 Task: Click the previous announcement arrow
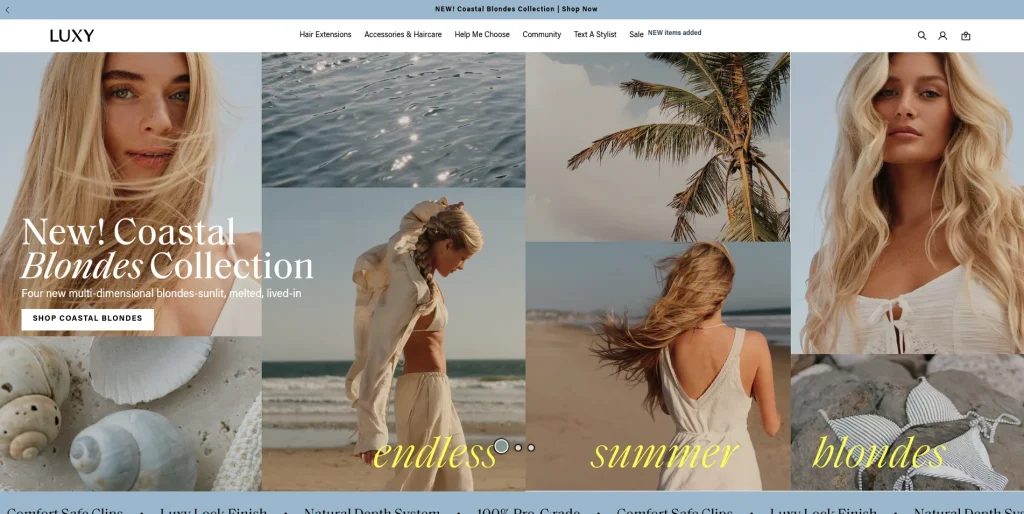click(x=7, y=10)
